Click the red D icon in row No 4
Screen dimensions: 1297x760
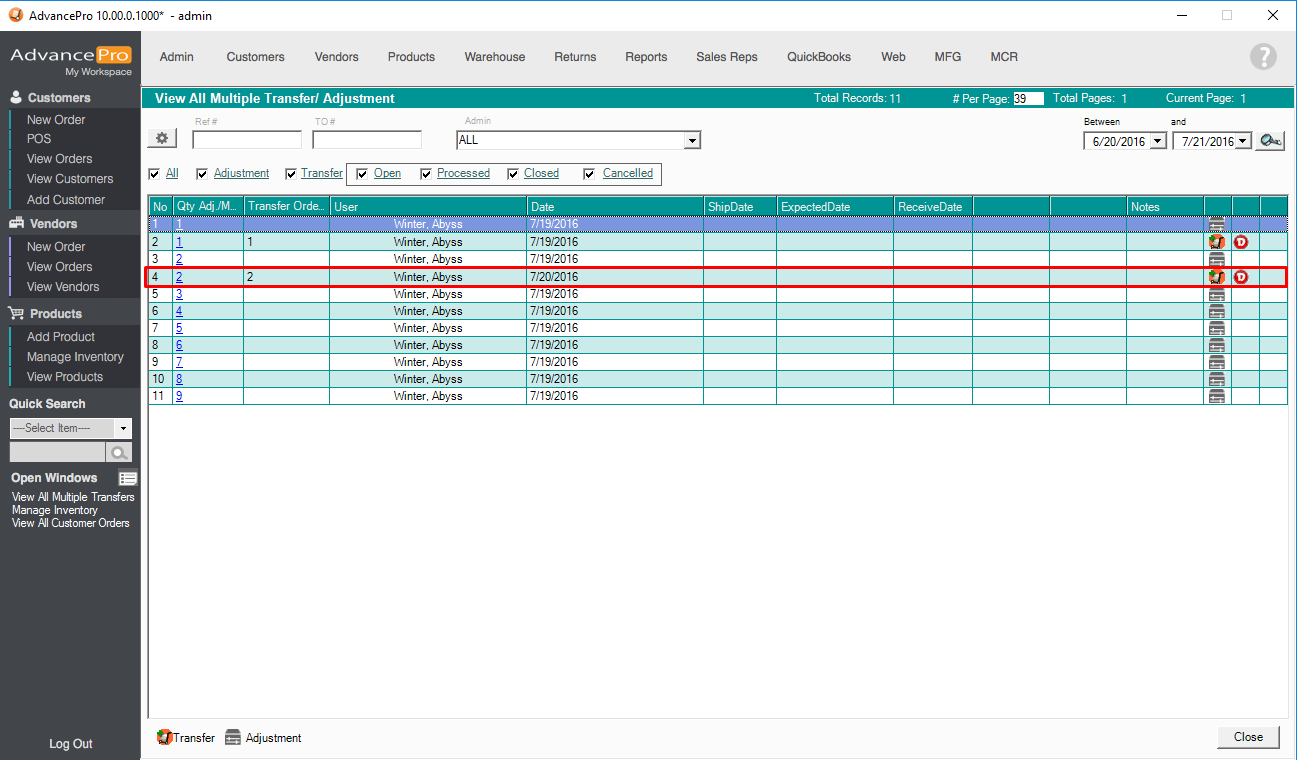pyautogui.click(x=1241, y=277)
